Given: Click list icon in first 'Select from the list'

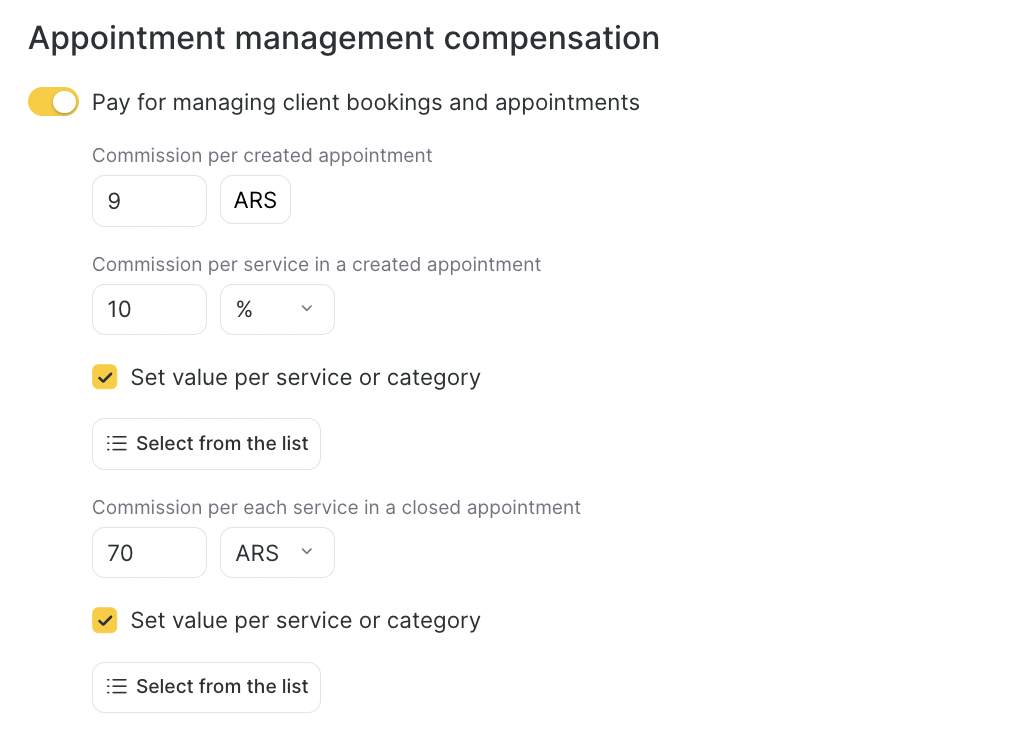Looking at the screenshot, I should coord(117,444).
